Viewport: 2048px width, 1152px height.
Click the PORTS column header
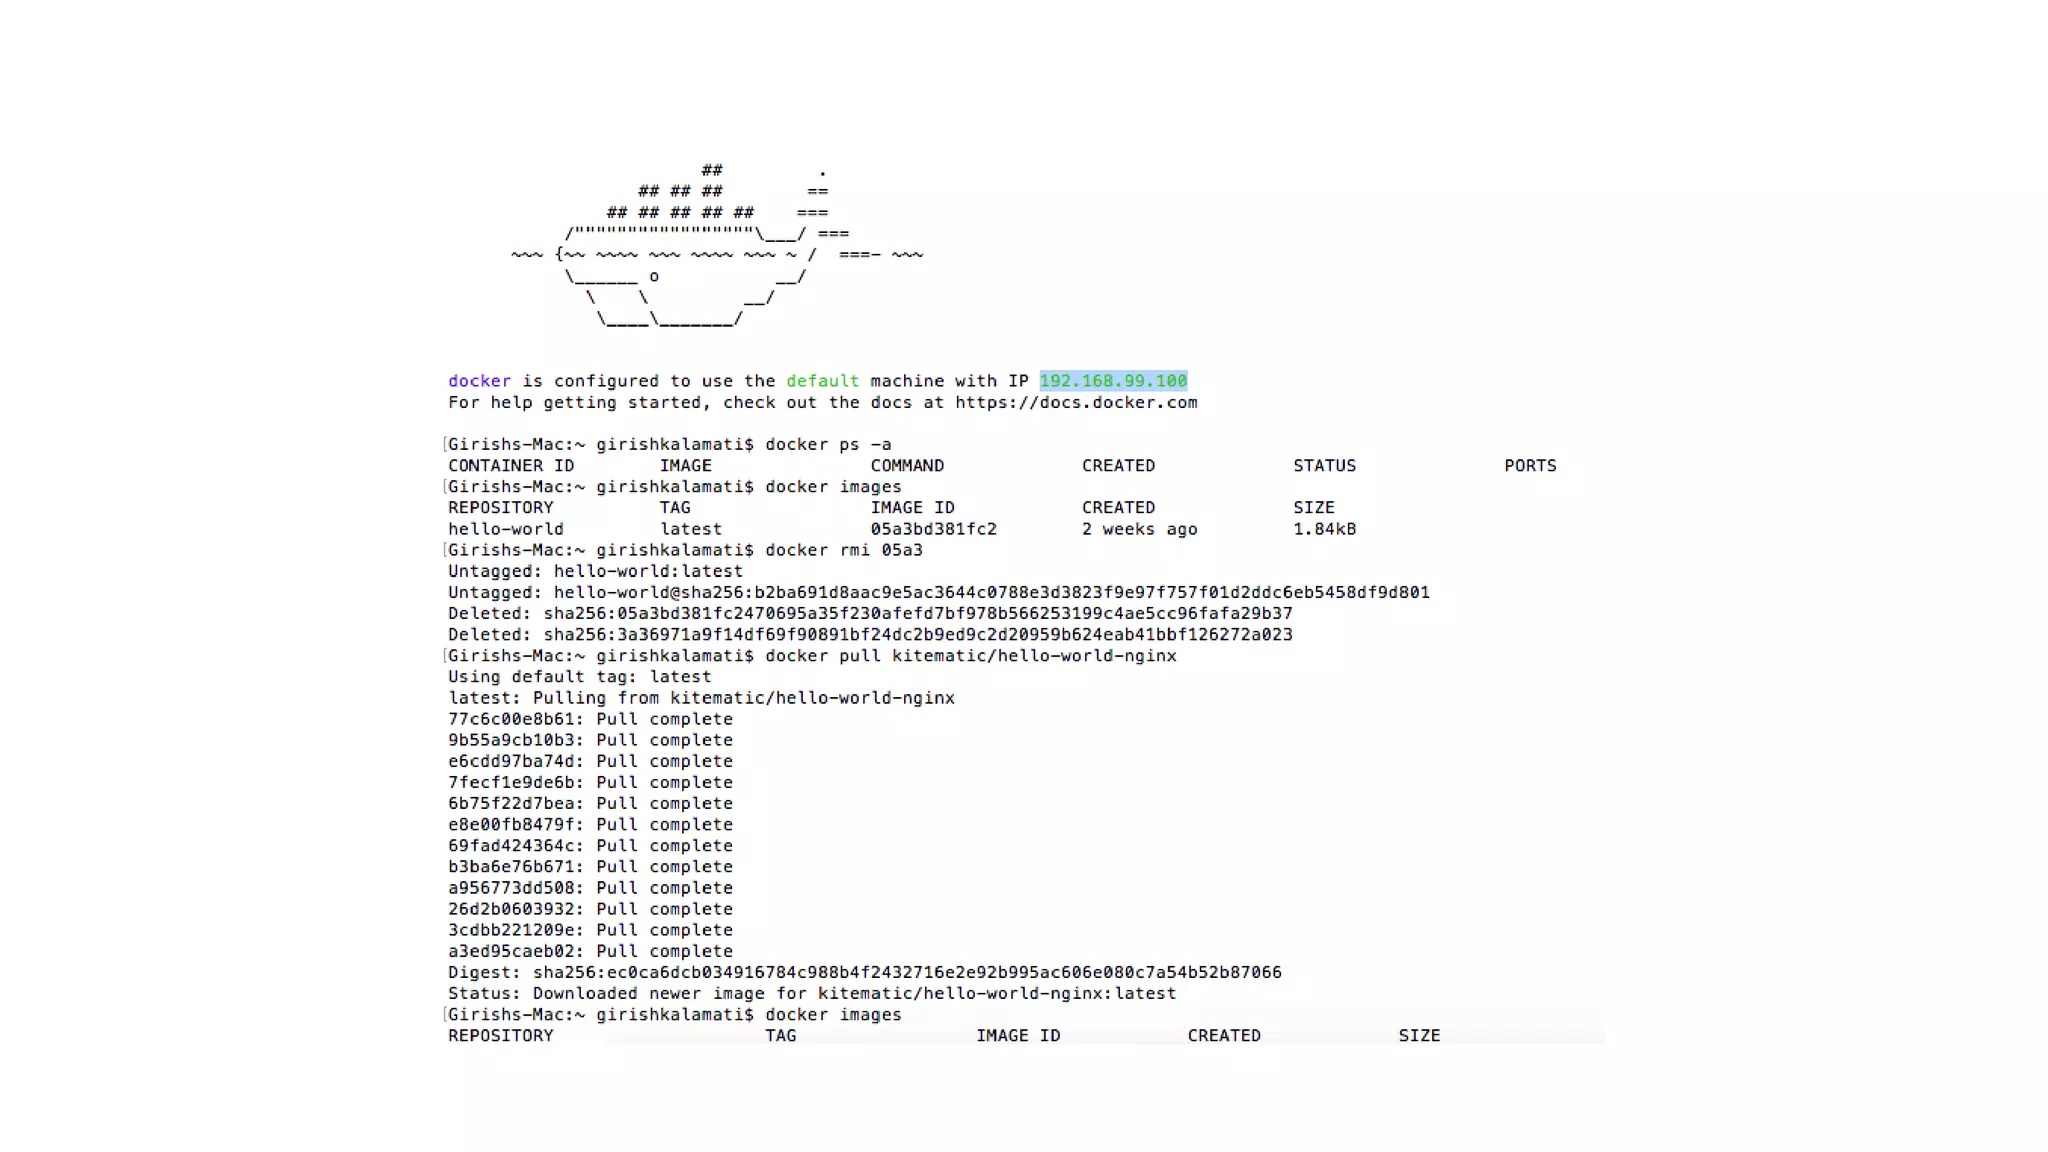tap(1530, 466)
